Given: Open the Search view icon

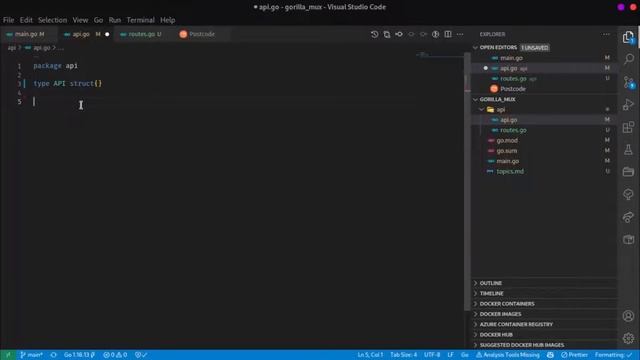Looking at the screenshot, I should coord(629,59).
